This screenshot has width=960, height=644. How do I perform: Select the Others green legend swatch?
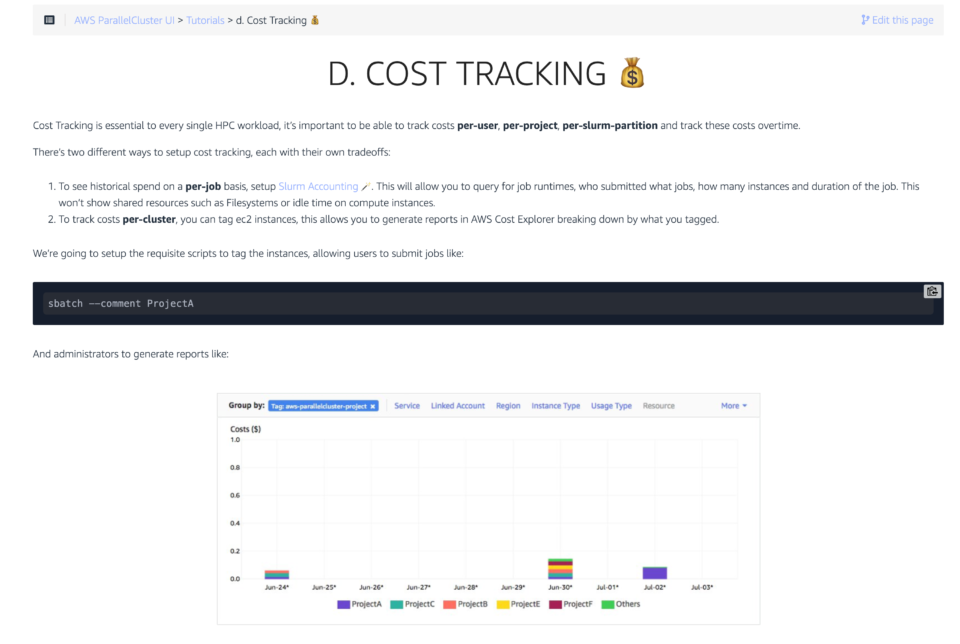(607, 604)
